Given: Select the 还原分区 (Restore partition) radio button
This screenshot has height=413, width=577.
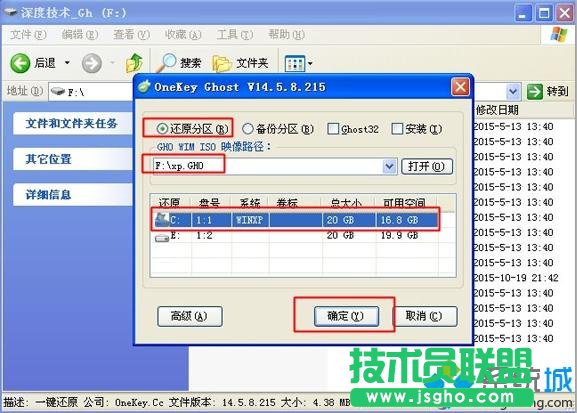Looking at the screenshot, I should coord(162,129).
